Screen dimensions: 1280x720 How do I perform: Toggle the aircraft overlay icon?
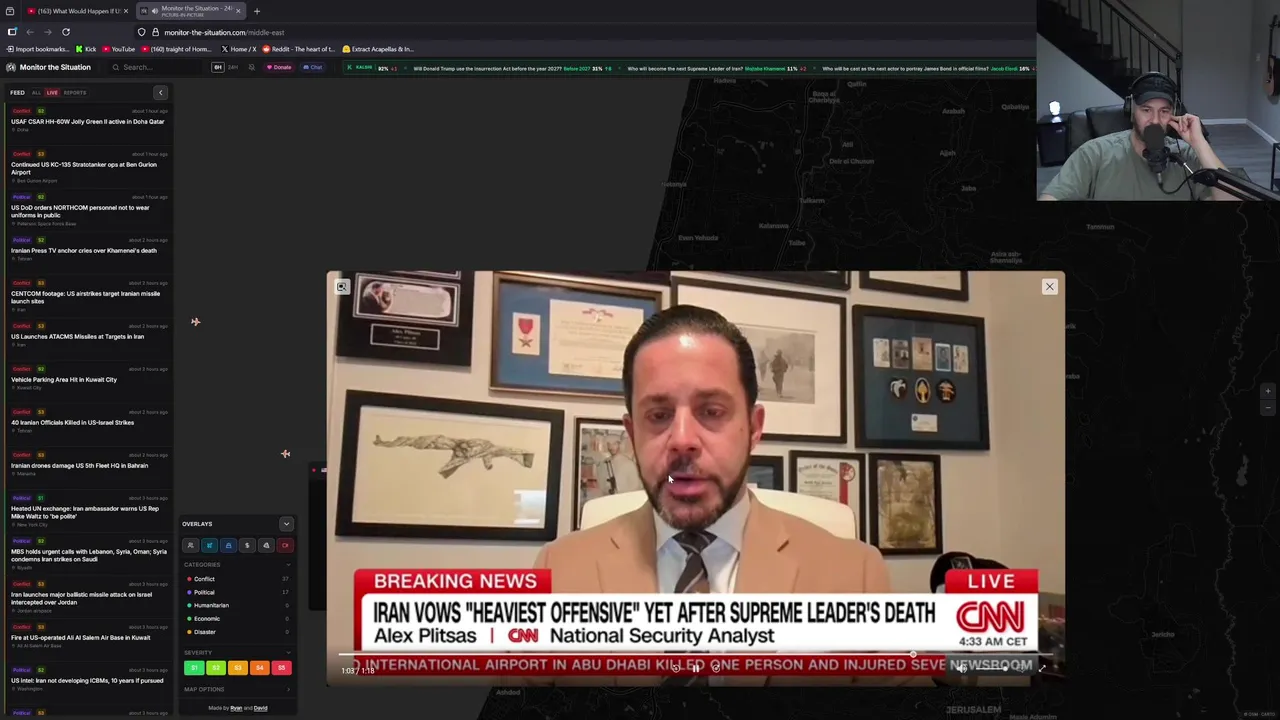209,545
